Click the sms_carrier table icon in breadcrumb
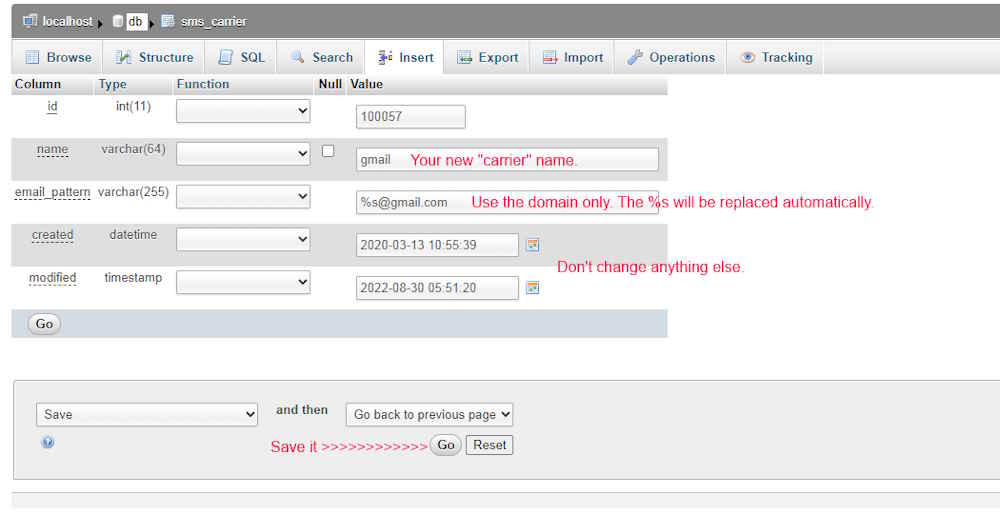 [x=167, y=21]
